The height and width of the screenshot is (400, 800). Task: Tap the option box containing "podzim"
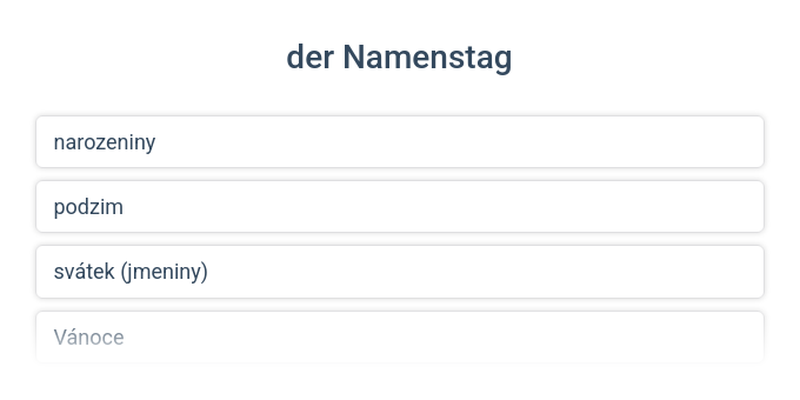[x=400, y=207]
